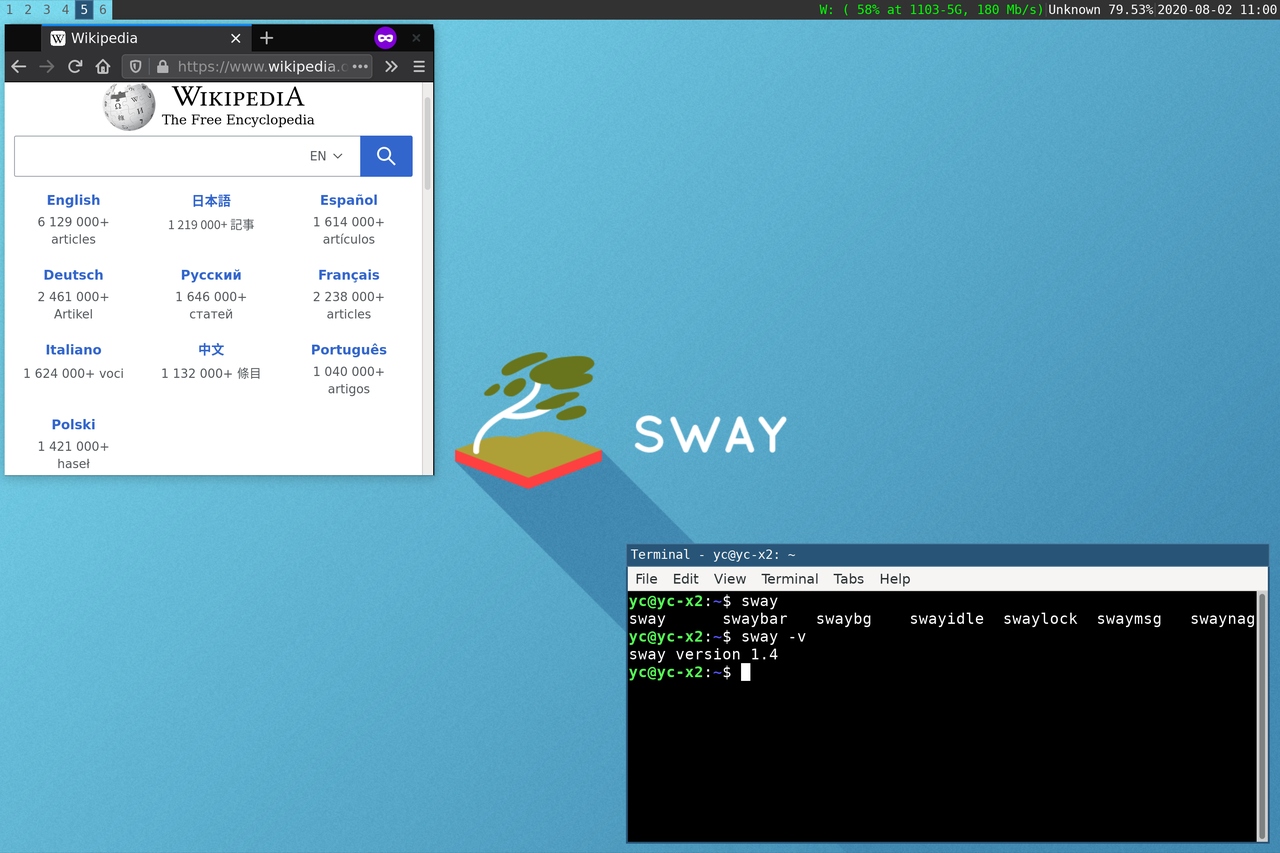Image resolution: width=1280 pixels, height=853 pixels.
Task: Open the Terminal menu in terminal
Action: [x=790, y=579]
